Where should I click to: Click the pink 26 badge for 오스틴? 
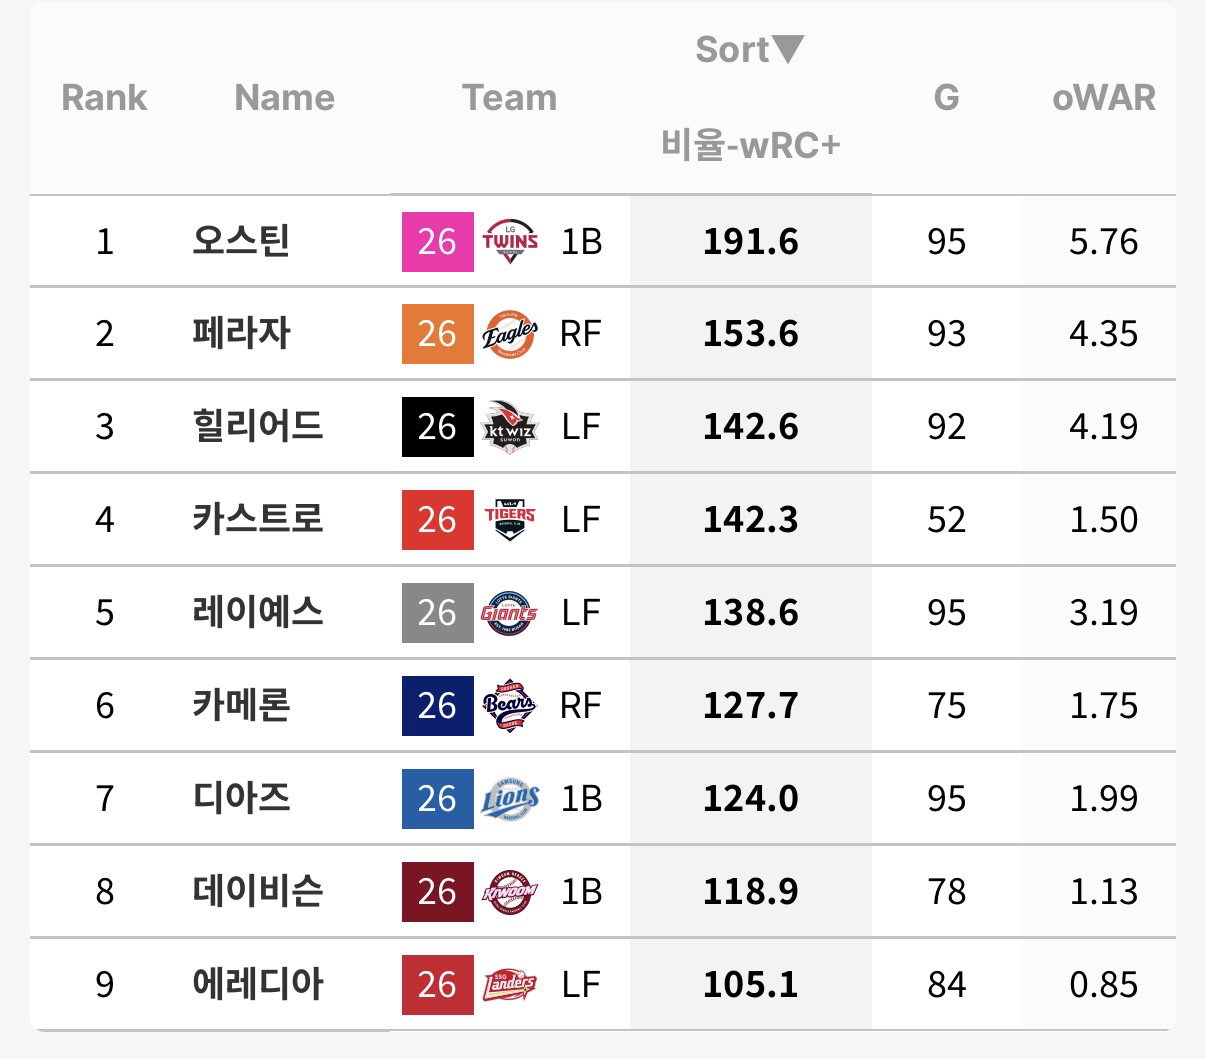pyautogui.click(x=438, y=241)
